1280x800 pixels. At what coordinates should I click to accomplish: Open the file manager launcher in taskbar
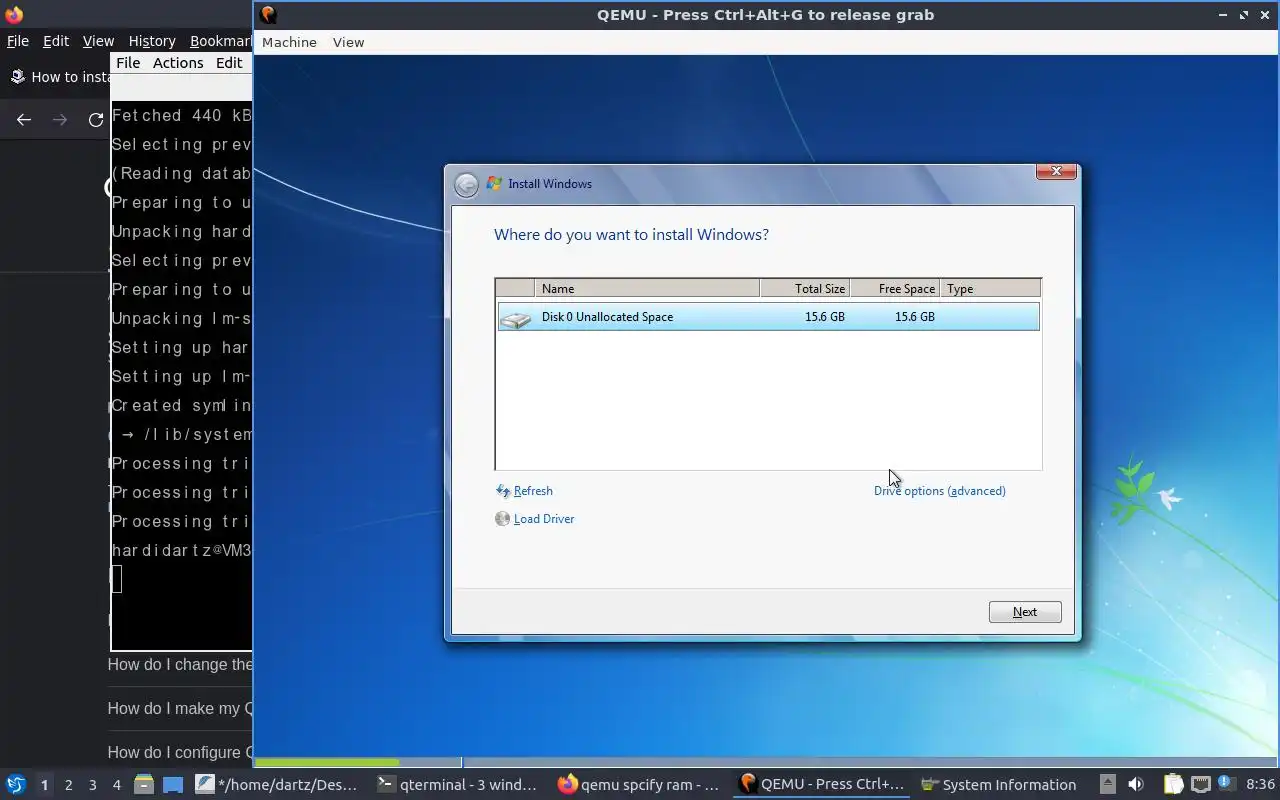(143, 785)
